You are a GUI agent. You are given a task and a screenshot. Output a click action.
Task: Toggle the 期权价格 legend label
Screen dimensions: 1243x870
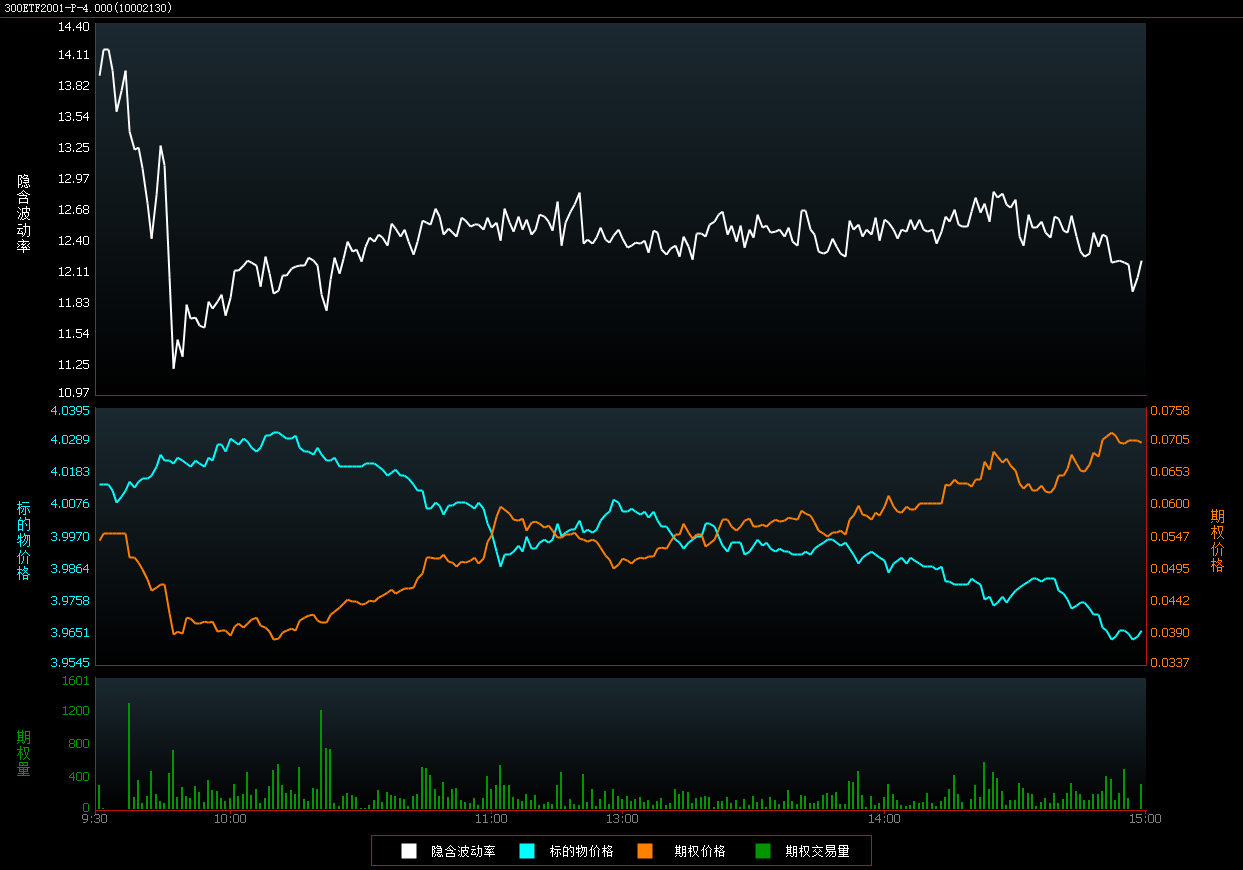700,851
